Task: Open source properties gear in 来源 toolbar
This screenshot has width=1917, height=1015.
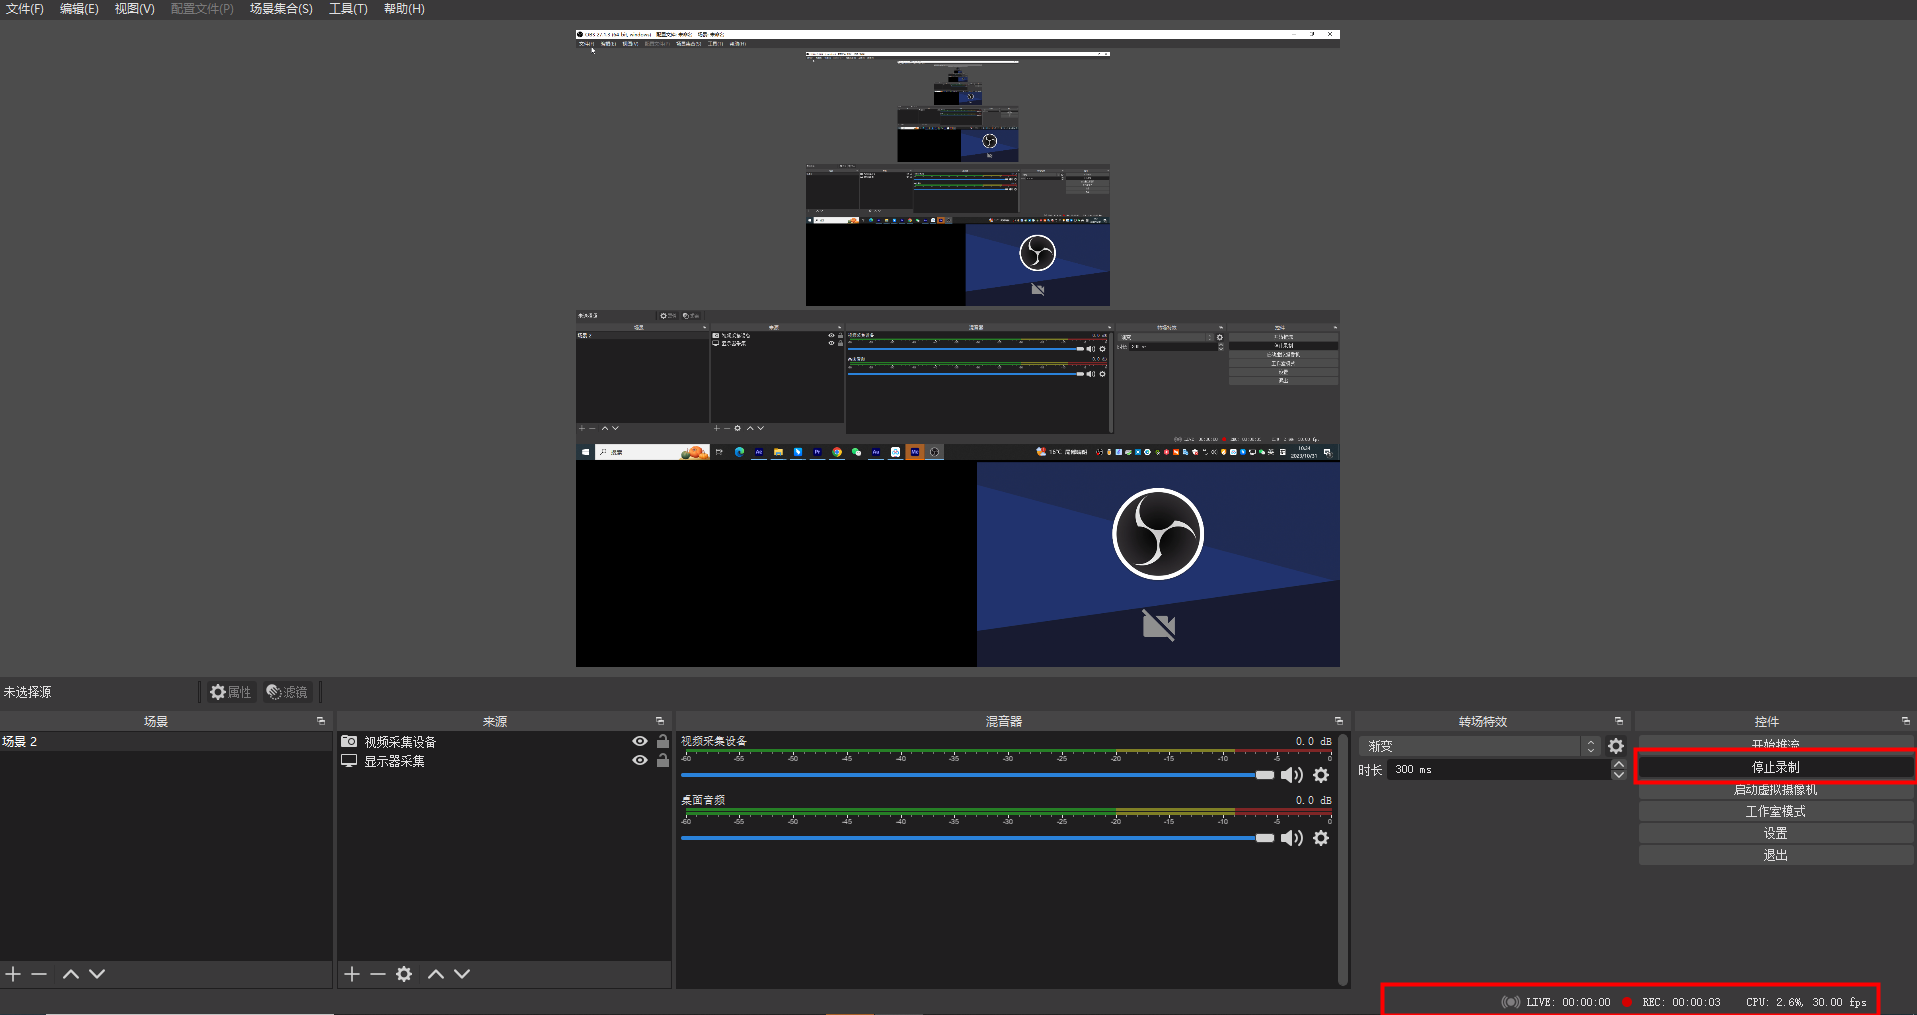Action: [404, 974]
